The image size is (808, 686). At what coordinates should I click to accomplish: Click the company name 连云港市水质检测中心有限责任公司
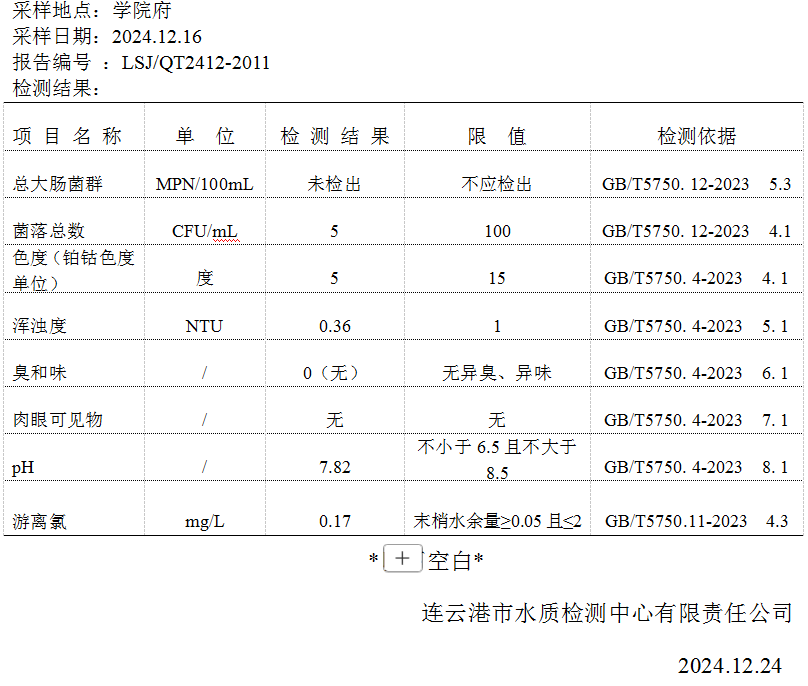tap(607, 613)
